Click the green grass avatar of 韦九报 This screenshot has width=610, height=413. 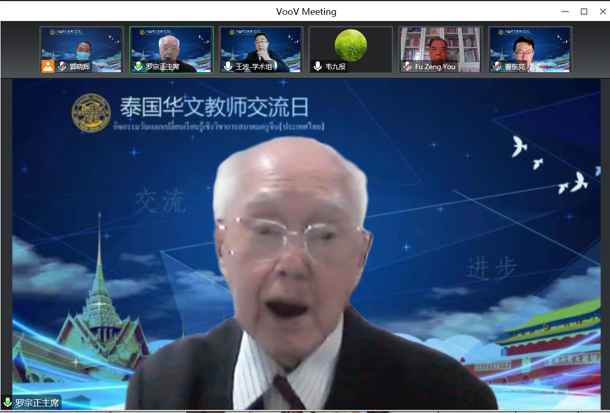point(351,45)
